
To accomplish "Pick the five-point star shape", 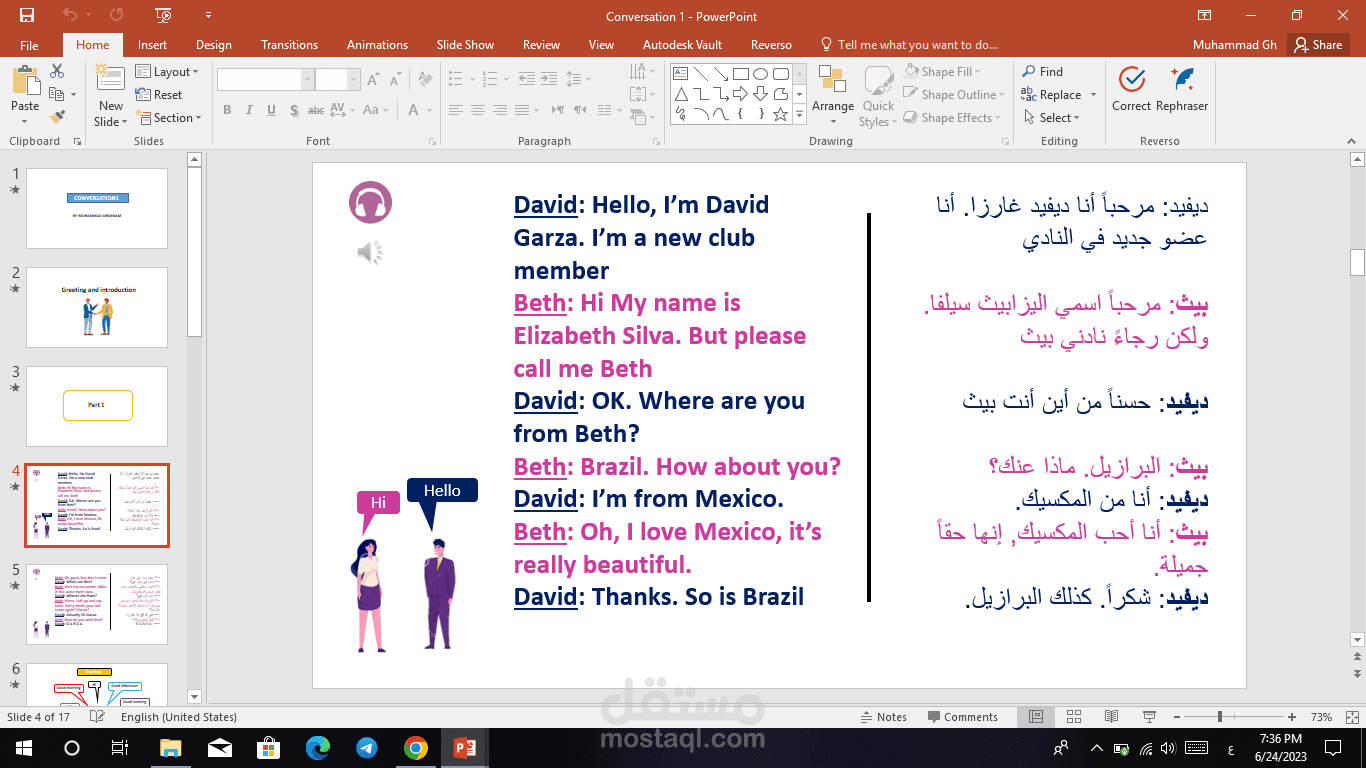I will point(781,114).
